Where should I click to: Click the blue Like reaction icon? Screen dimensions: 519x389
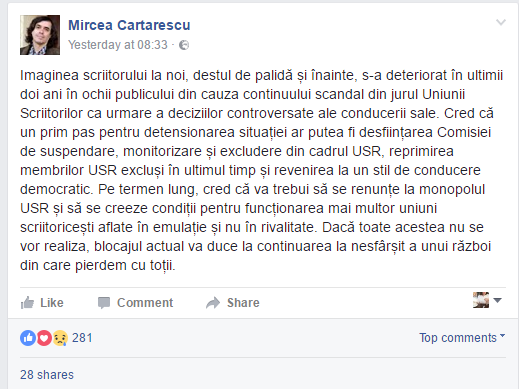click(28, 338)
